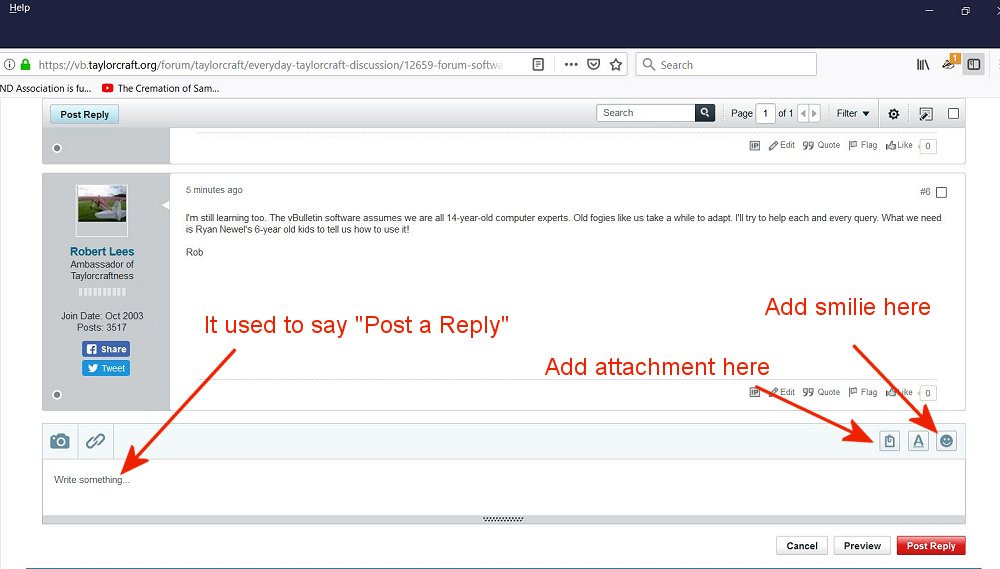Open the attachment clipboard icon in editor
The image size is (1000, 569).
(x=889, y=441)
